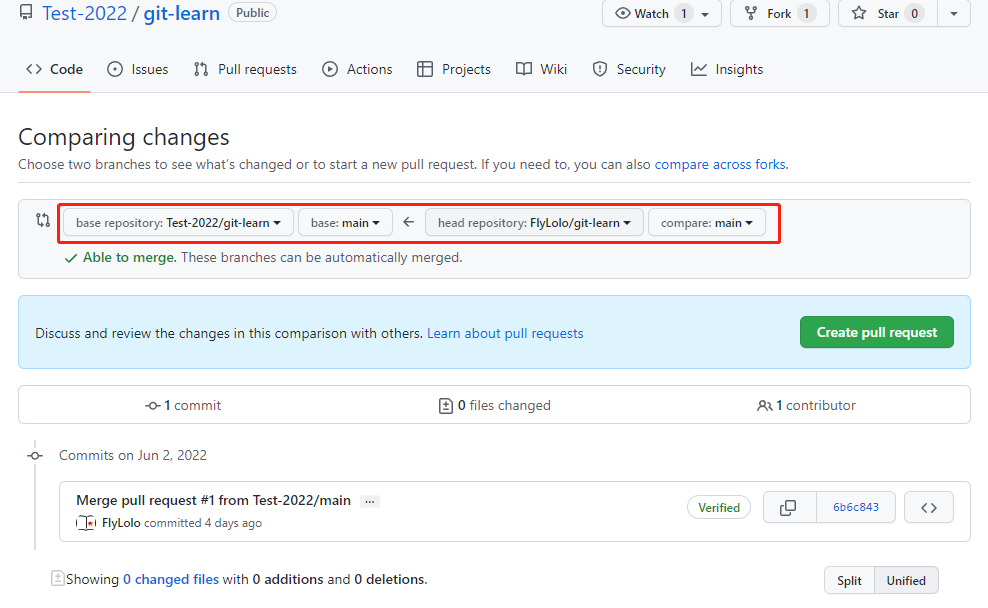This screenshot has height=608, width=988.
Task: Follow the compare across forks link
Action: pos(720,164)
